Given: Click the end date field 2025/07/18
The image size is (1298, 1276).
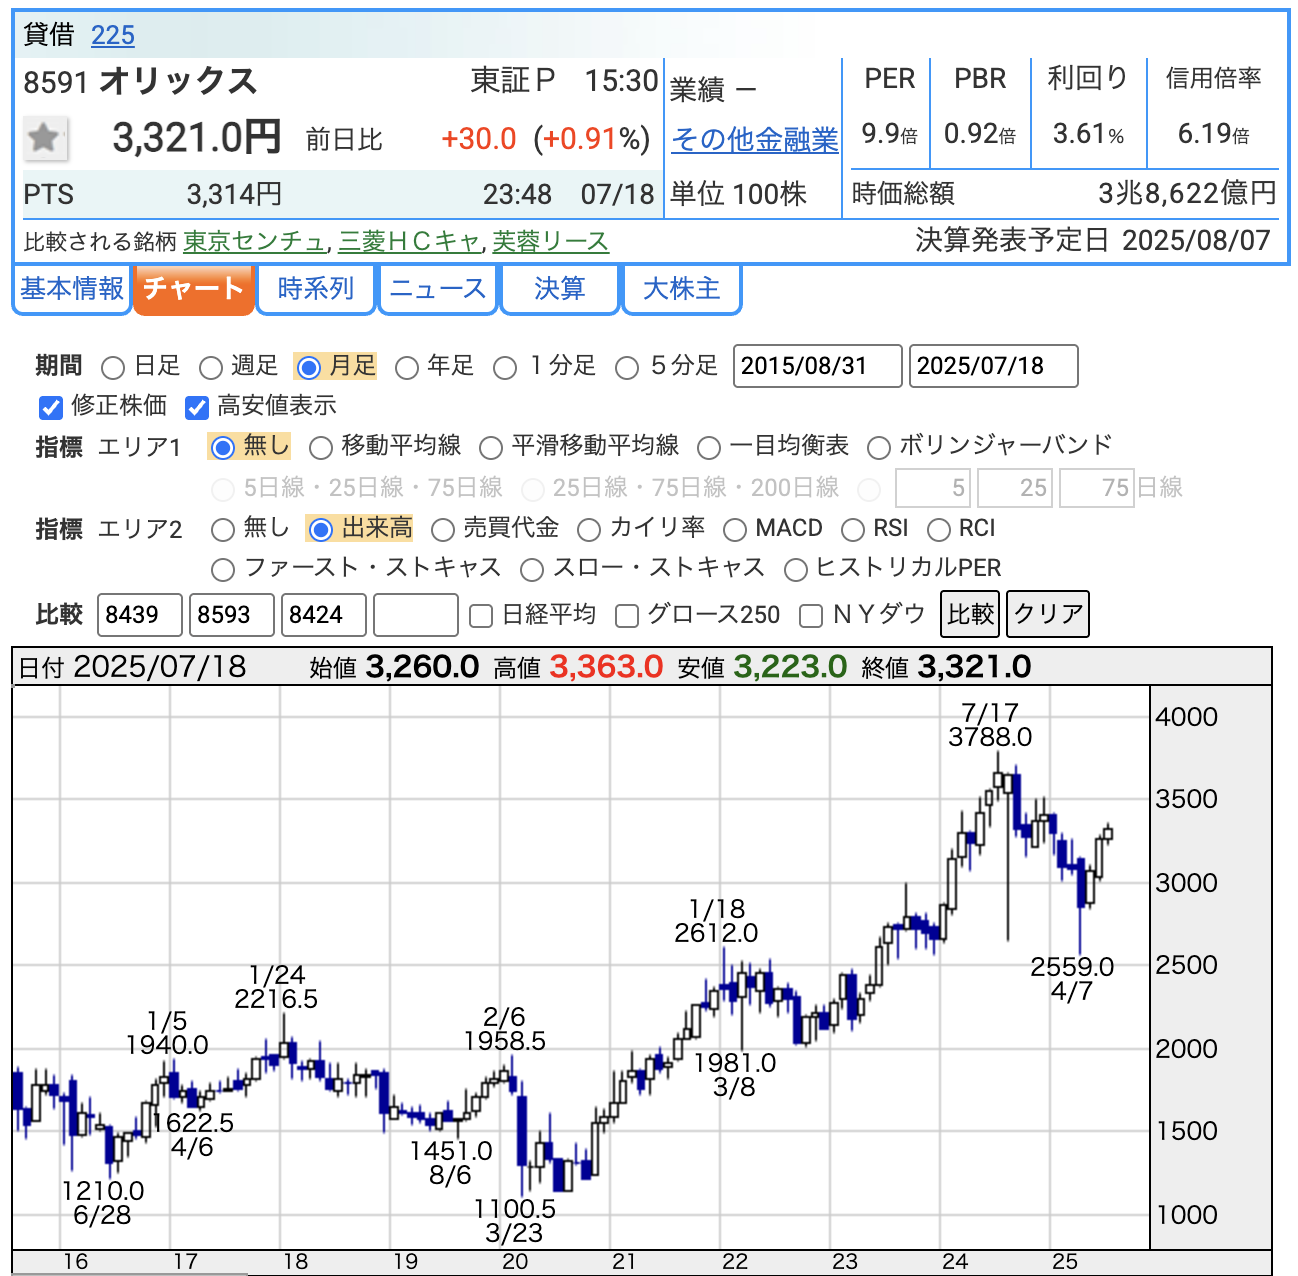Looking at the screenshot, I should coord(994,366).
